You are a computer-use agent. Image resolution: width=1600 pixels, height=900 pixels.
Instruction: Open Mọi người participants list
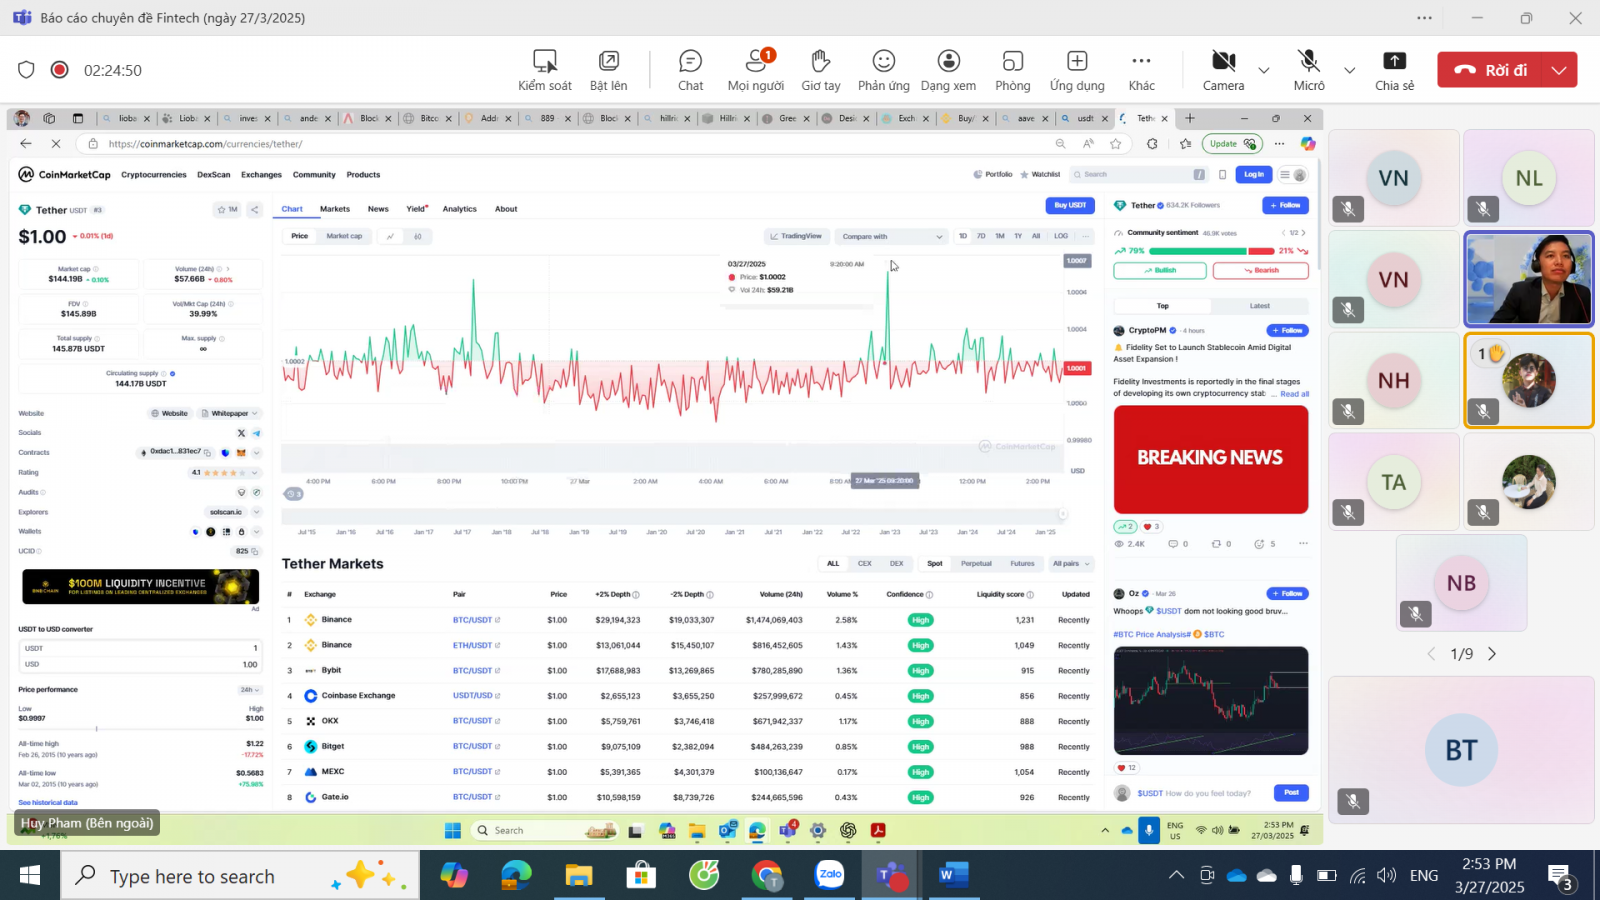[x=756, y=70]
